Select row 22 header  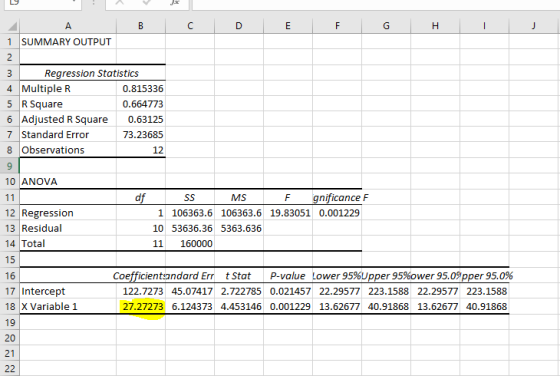[10, 369]
